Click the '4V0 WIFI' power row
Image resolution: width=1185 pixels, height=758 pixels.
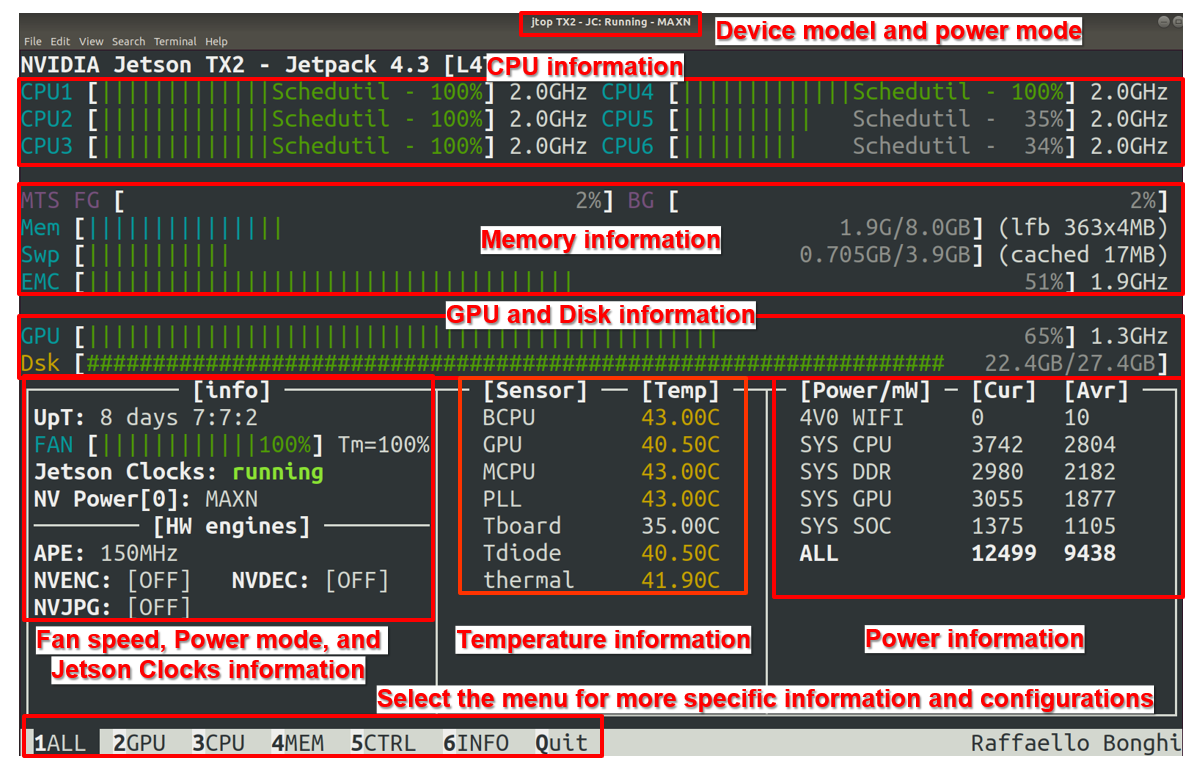(x=945, y=417)
